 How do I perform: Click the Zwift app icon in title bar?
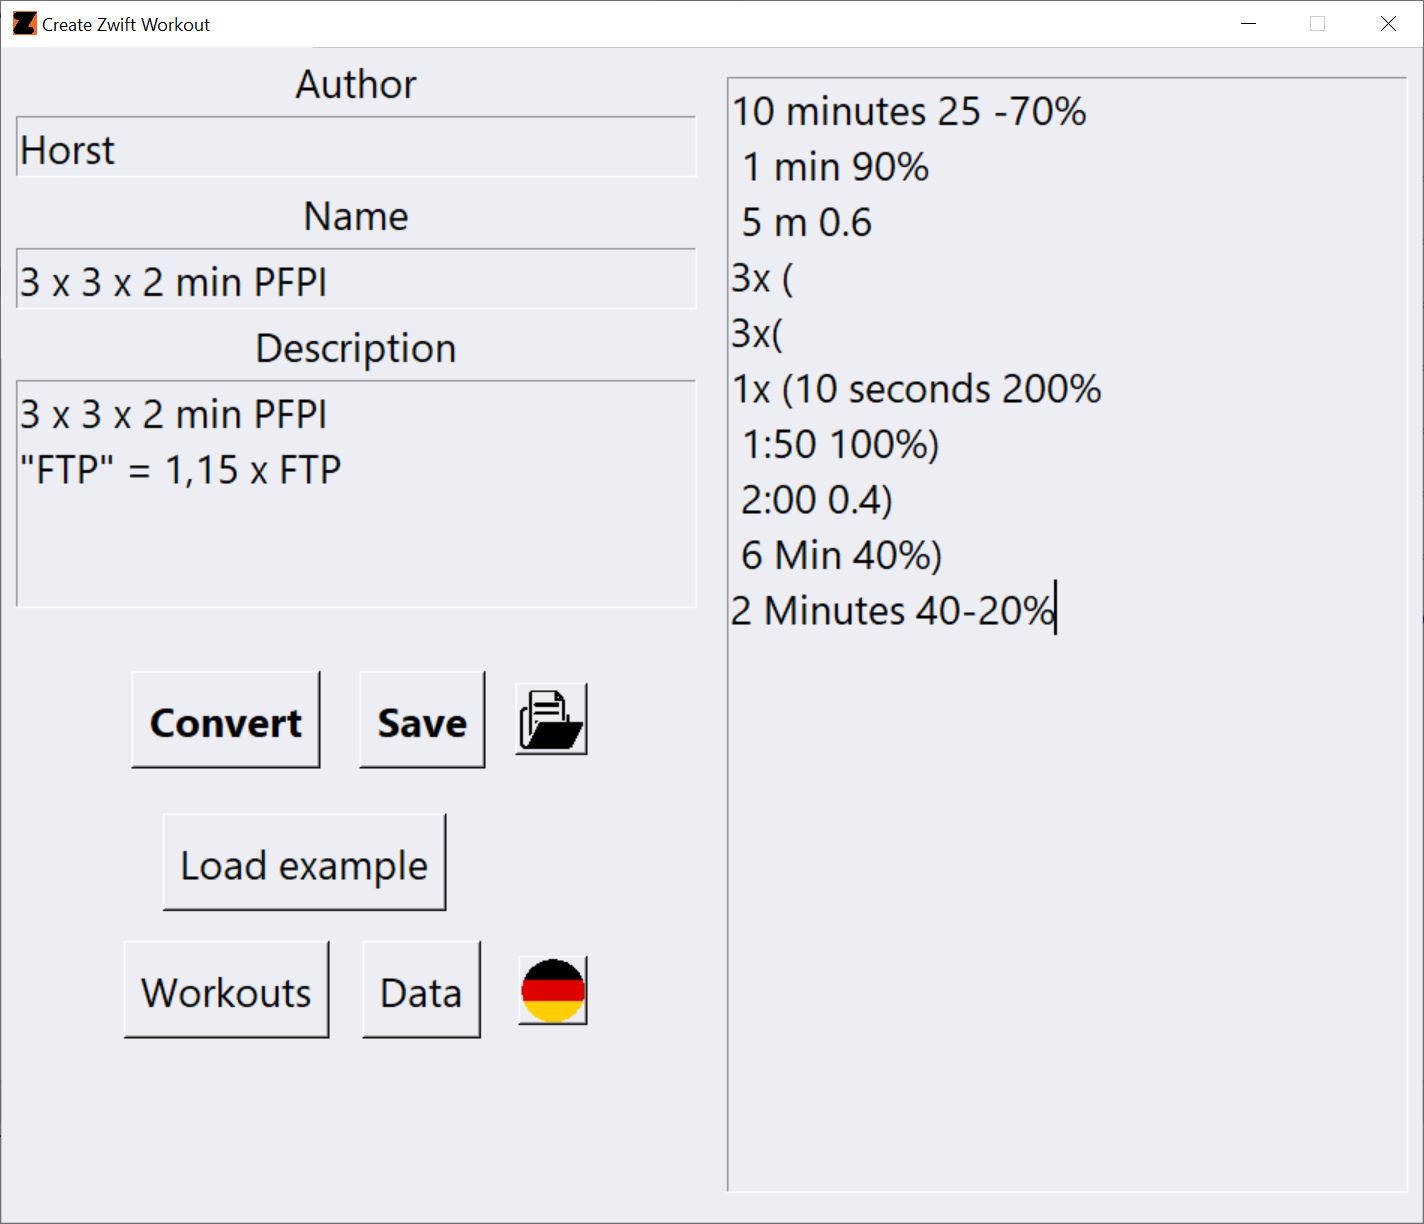pos(24,24)
